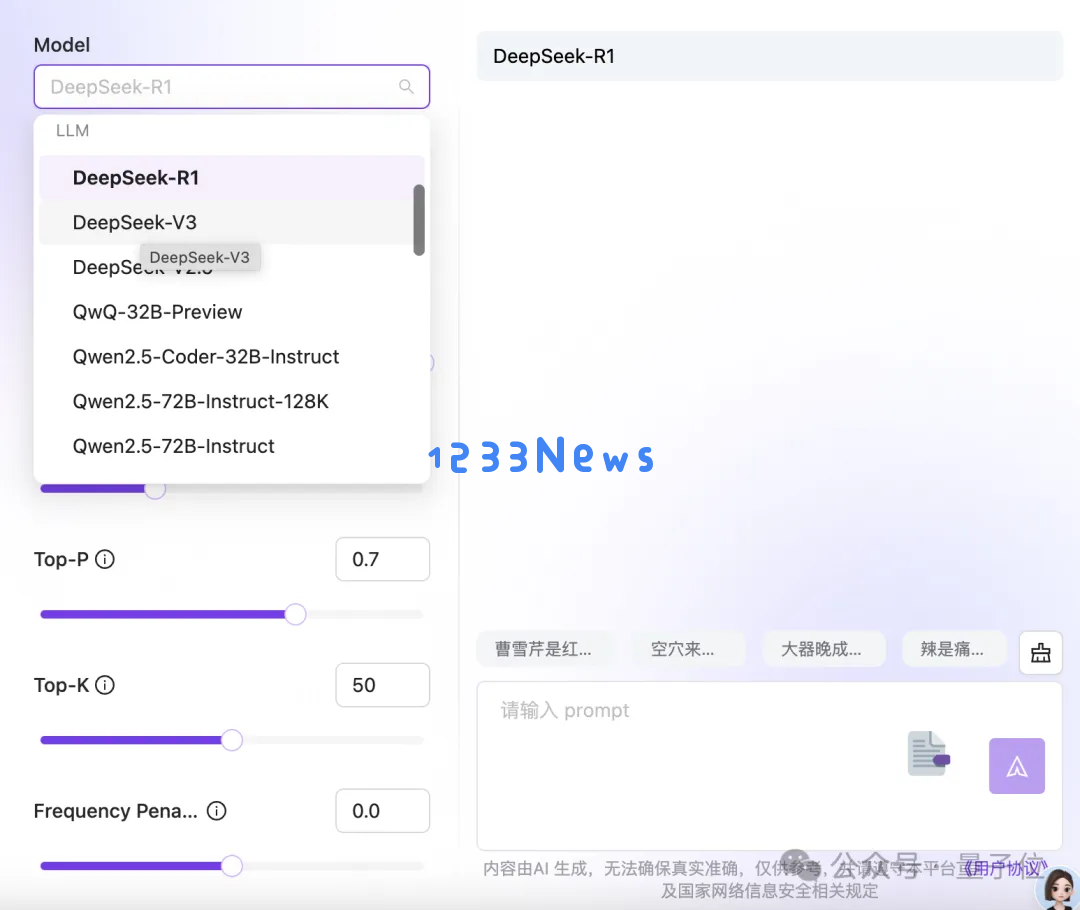Click the 大器晚成... suggestion chip
This screenshot has height=910, width=1080.
822,649
